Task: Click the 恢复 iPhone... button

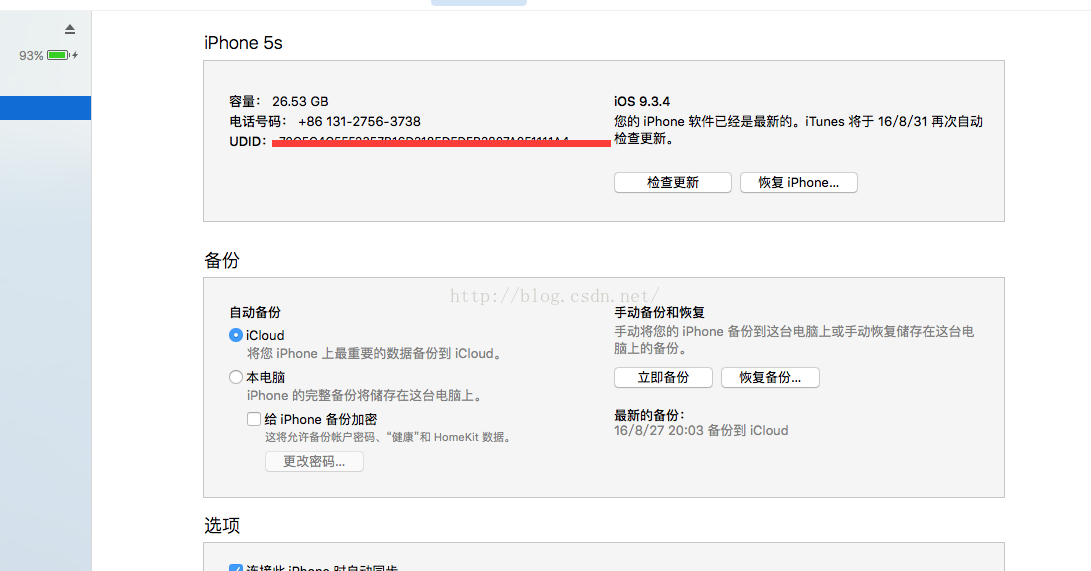Action: coord(799,182)
